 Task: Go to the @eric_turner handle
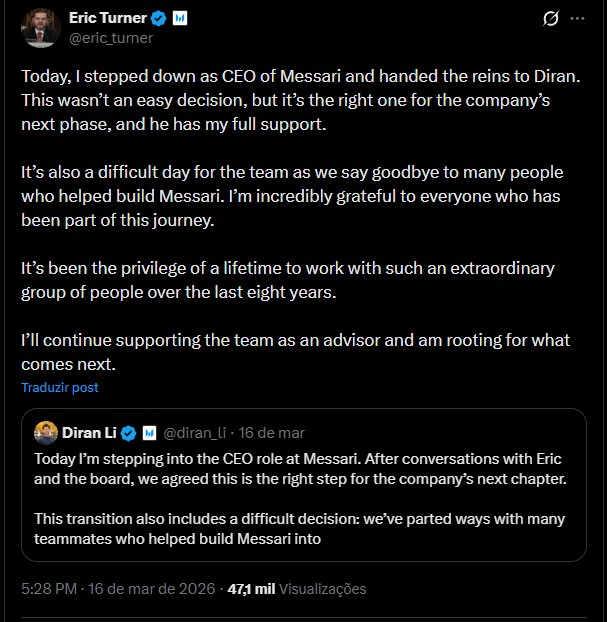coord(111,38)
